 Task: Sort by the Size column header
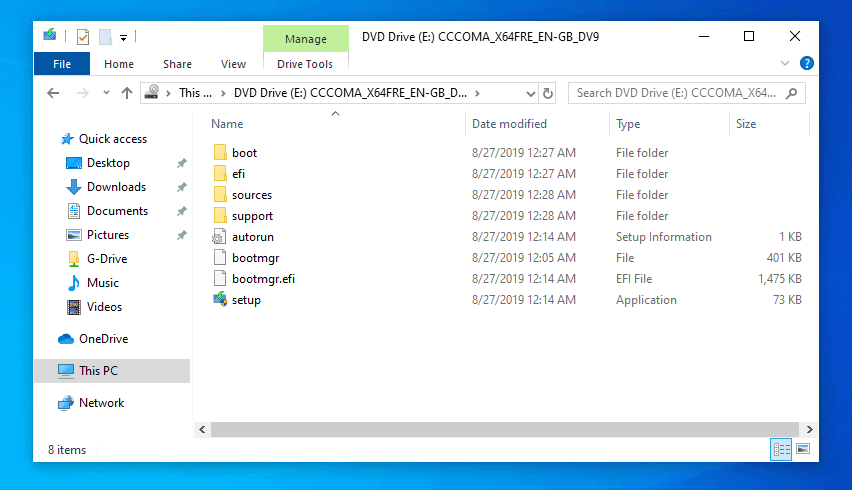746,124
